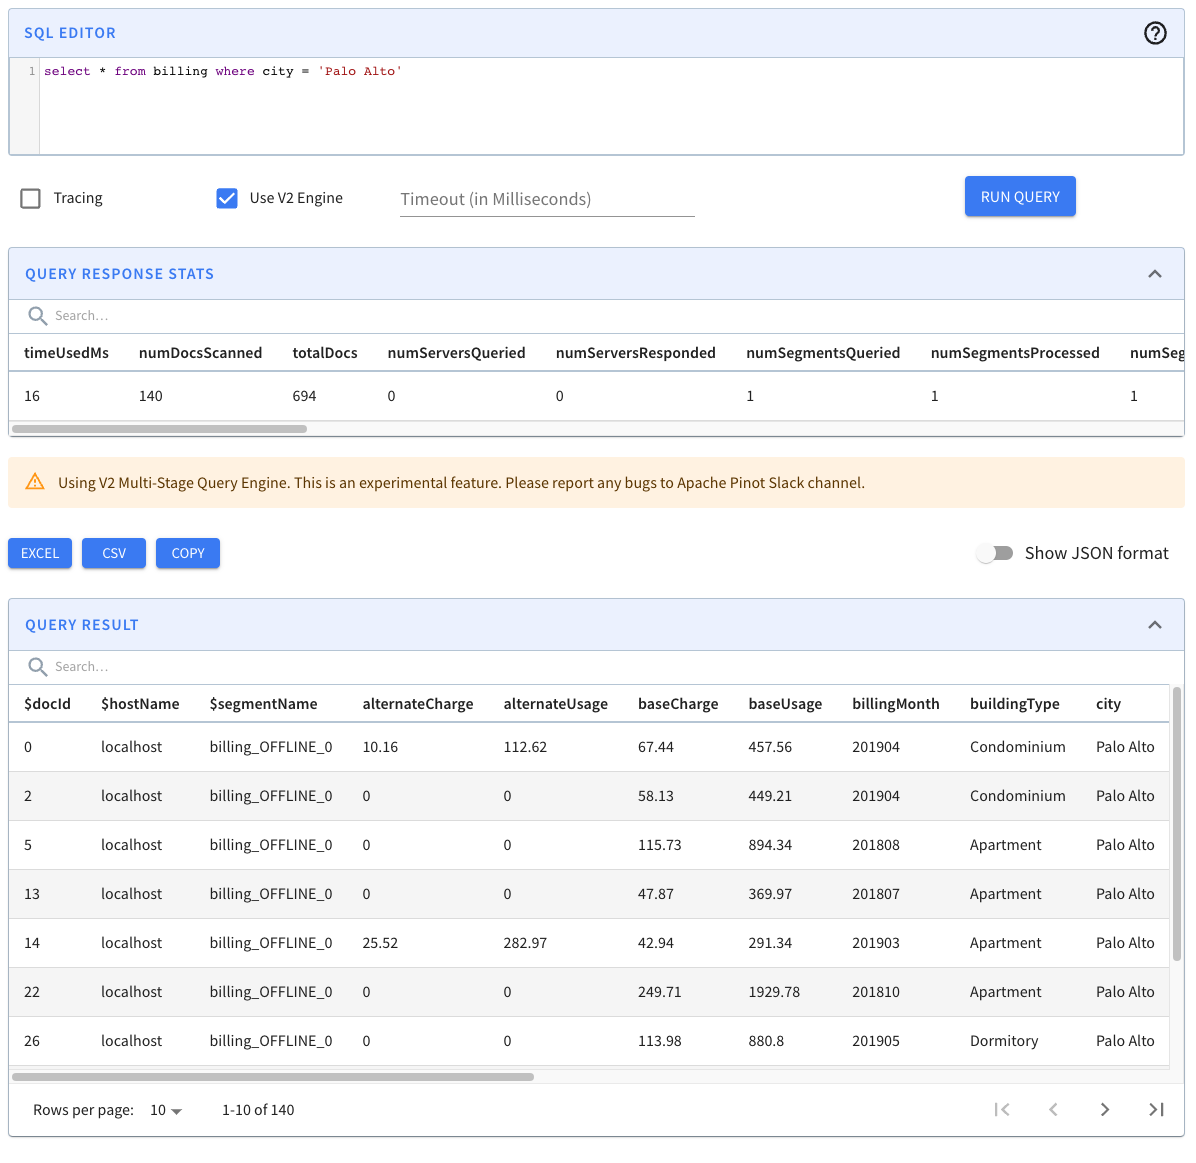The image size is (1196, 1163).
Task: Uncheck the Use V2 Engine checkbox
Action: 227,198
